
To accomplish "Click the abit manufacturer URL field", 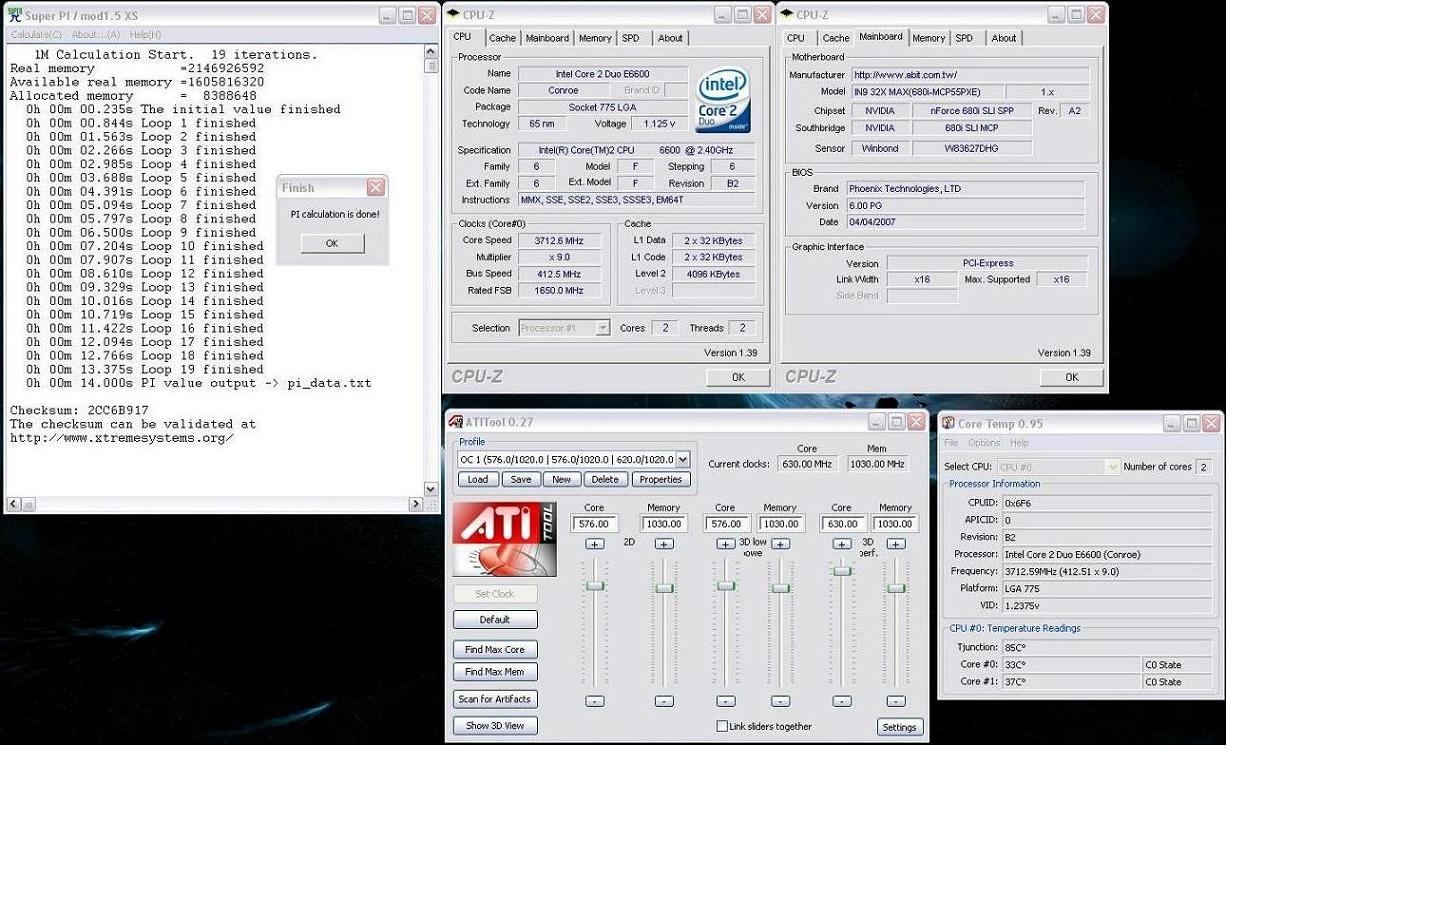I will pos(968,75).
